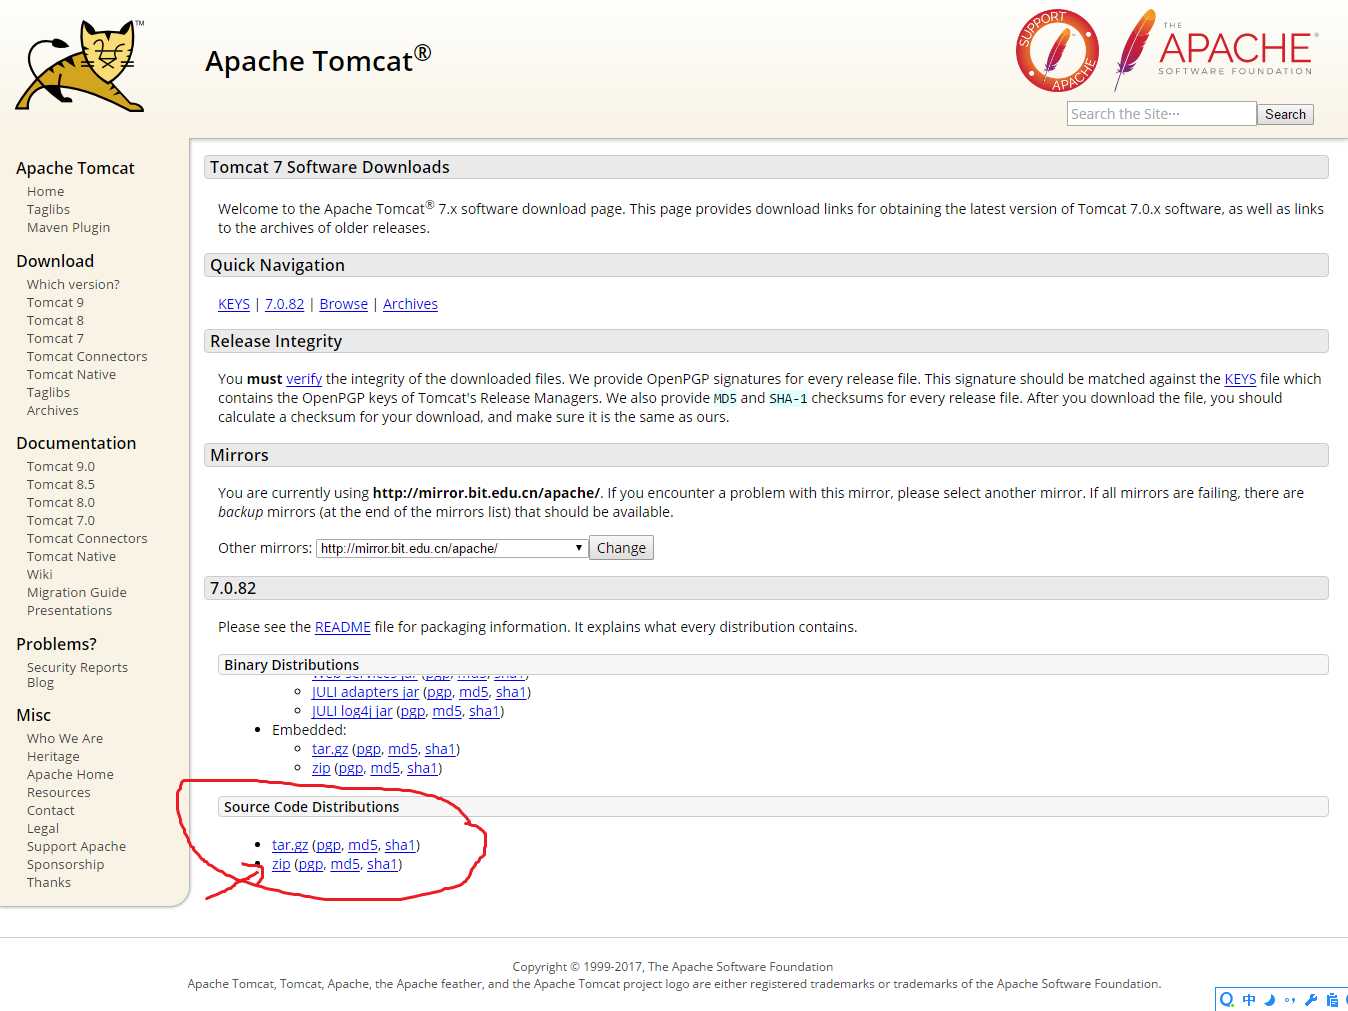Open the Apache Software Foundation feather logo
The image size is (1348, 1011).
pyautogui.click(x=1216, y=49)
